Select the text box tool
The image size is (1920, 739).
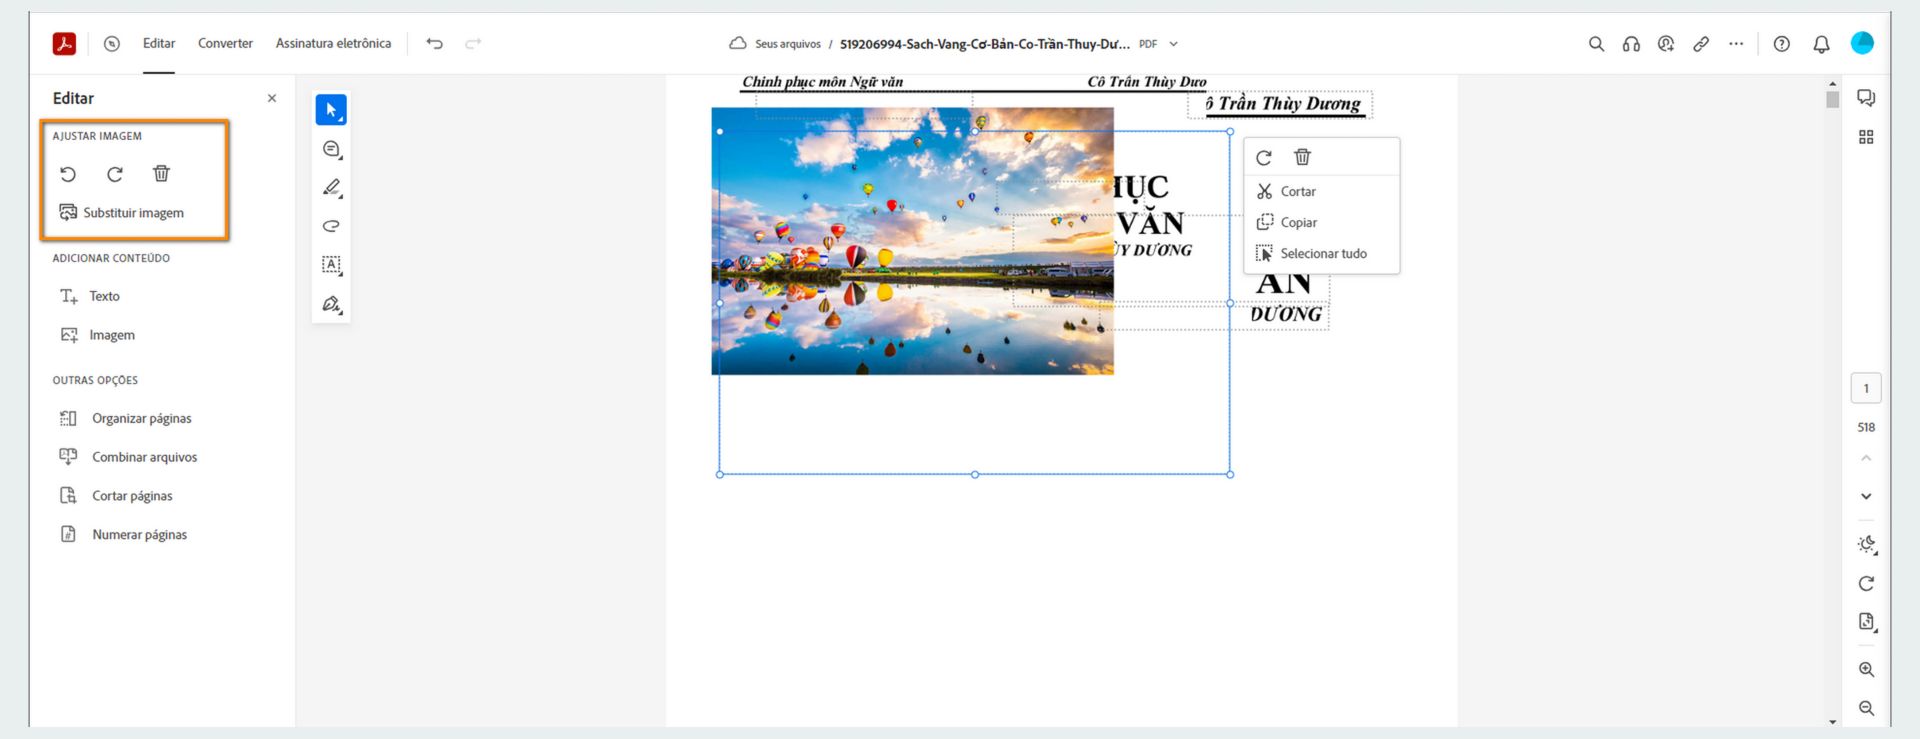(331, 265)
